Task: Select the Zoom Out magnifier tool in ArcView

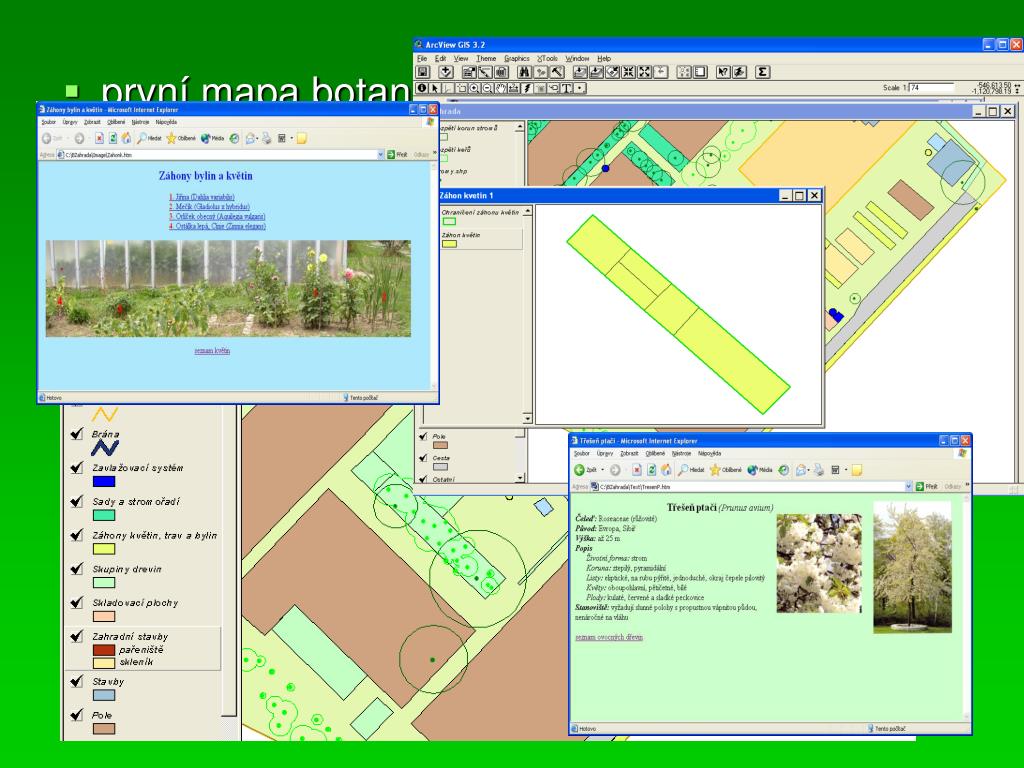Action: pos(487,88)
